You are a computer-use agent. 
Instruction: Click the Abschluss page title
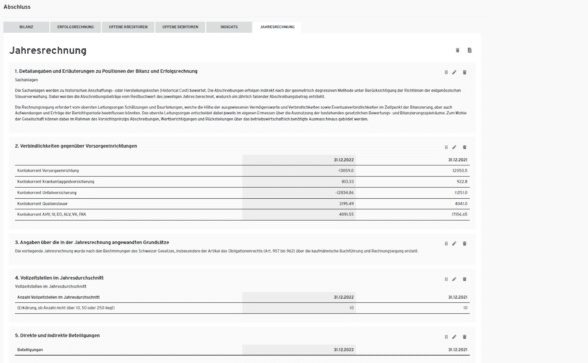pos(17,7)
